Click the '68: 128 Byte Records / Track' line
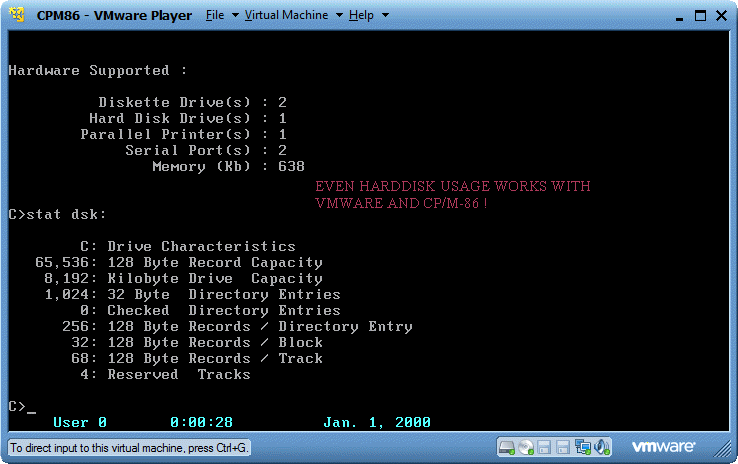The height and width of the screenshot is (464, 738). click(197, 359)
